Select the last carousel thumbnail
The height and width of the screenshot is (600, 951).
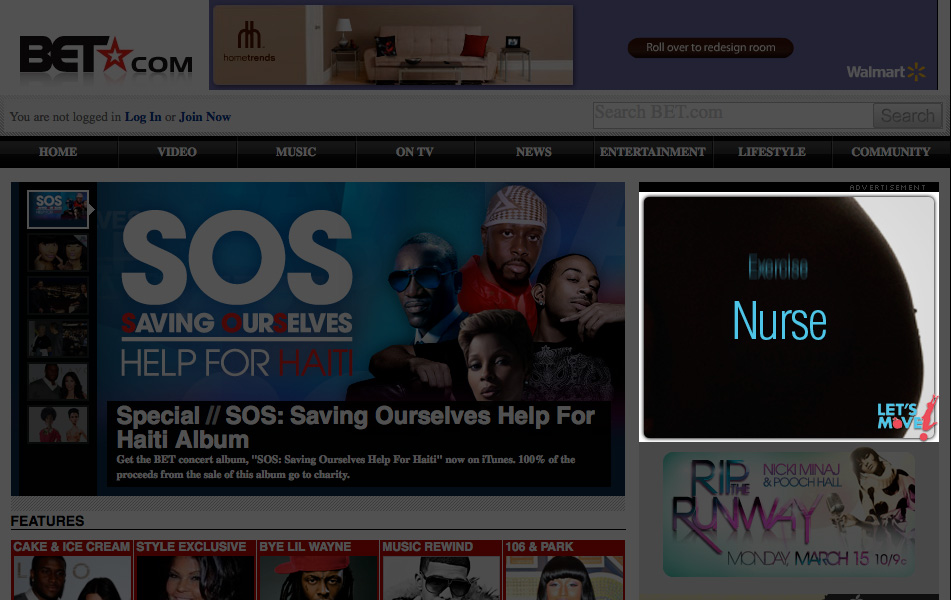click(x=58, y=425)
